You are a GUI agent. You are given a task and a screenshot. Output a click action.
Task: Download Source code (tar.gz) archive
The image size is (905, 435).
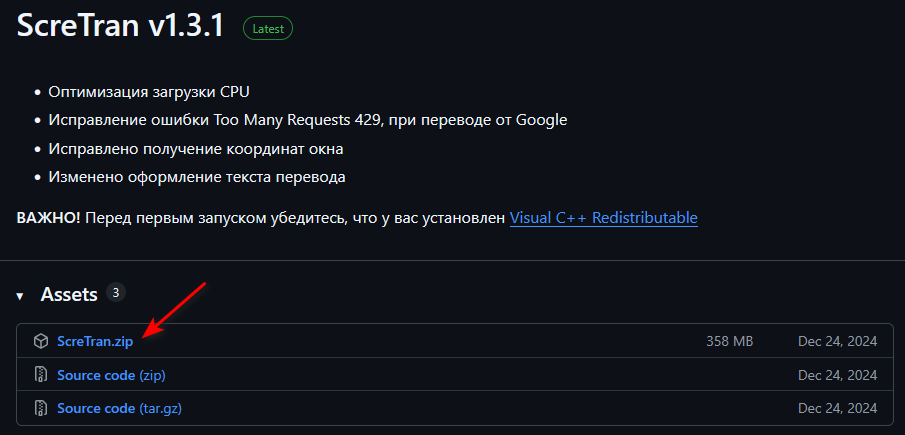point(119,408)
